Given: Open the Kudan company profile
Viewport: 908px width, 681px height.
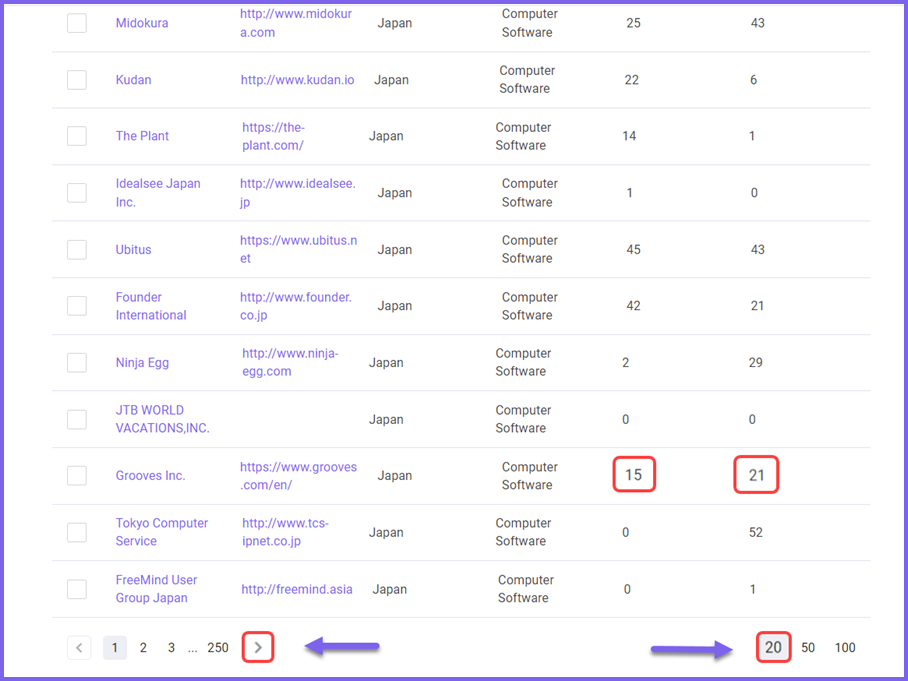Looking at the screenshot, I should coord(133,80).
